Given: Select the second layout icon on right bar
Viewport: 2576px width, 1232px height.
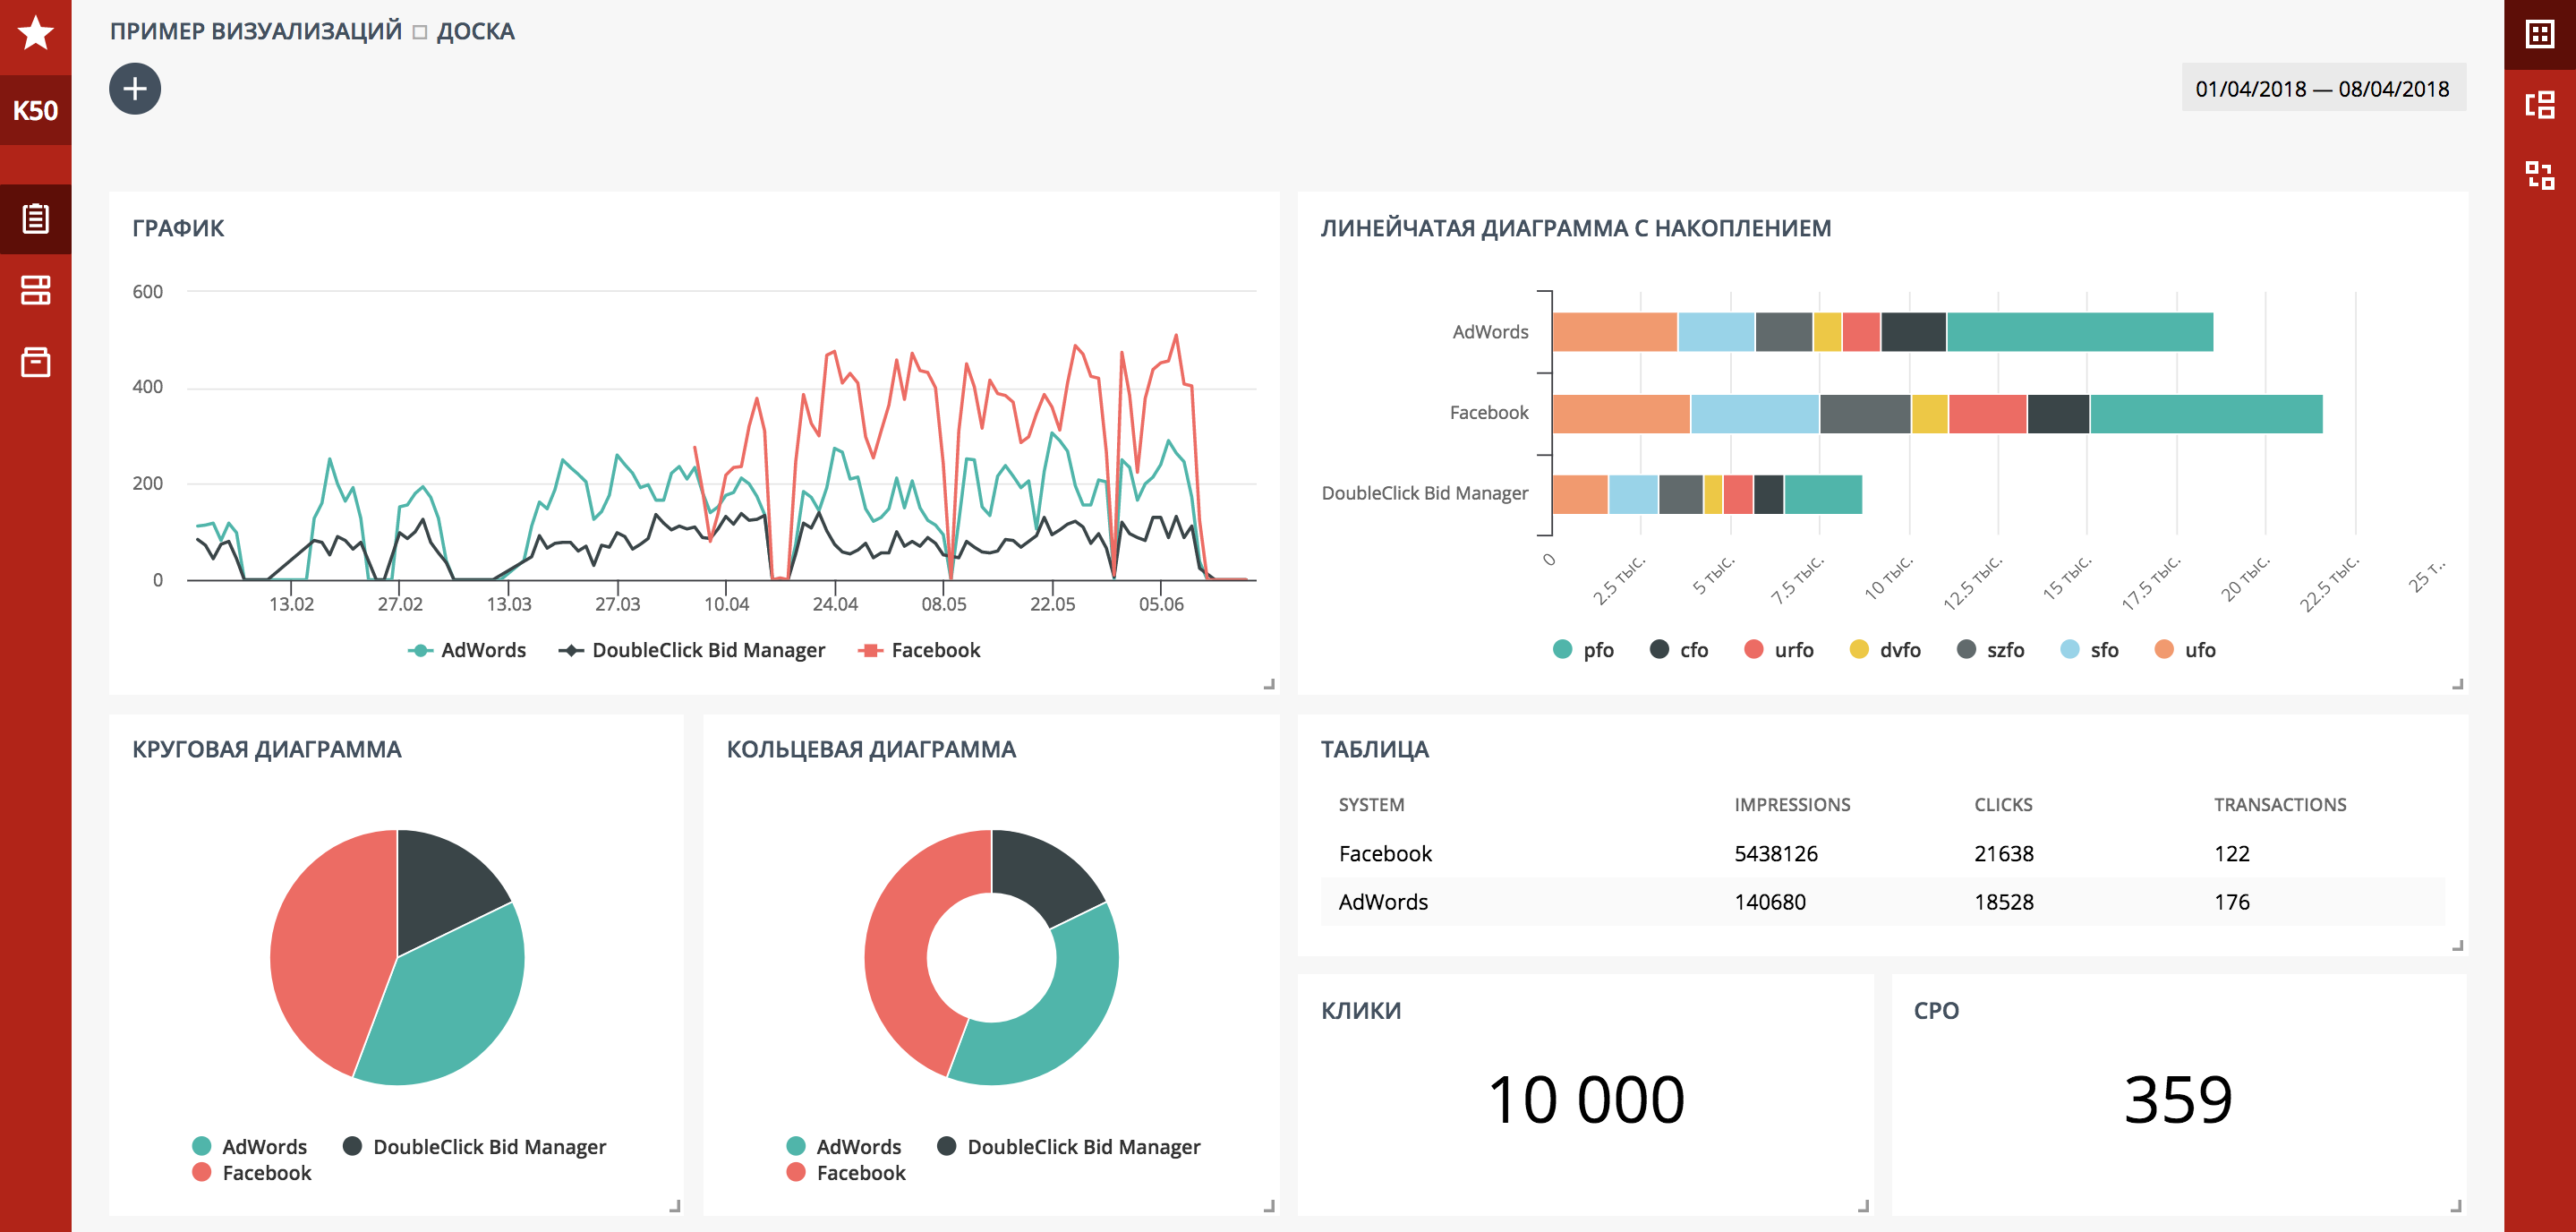Looking at the screenshot, I should (x=2540, y=104).
